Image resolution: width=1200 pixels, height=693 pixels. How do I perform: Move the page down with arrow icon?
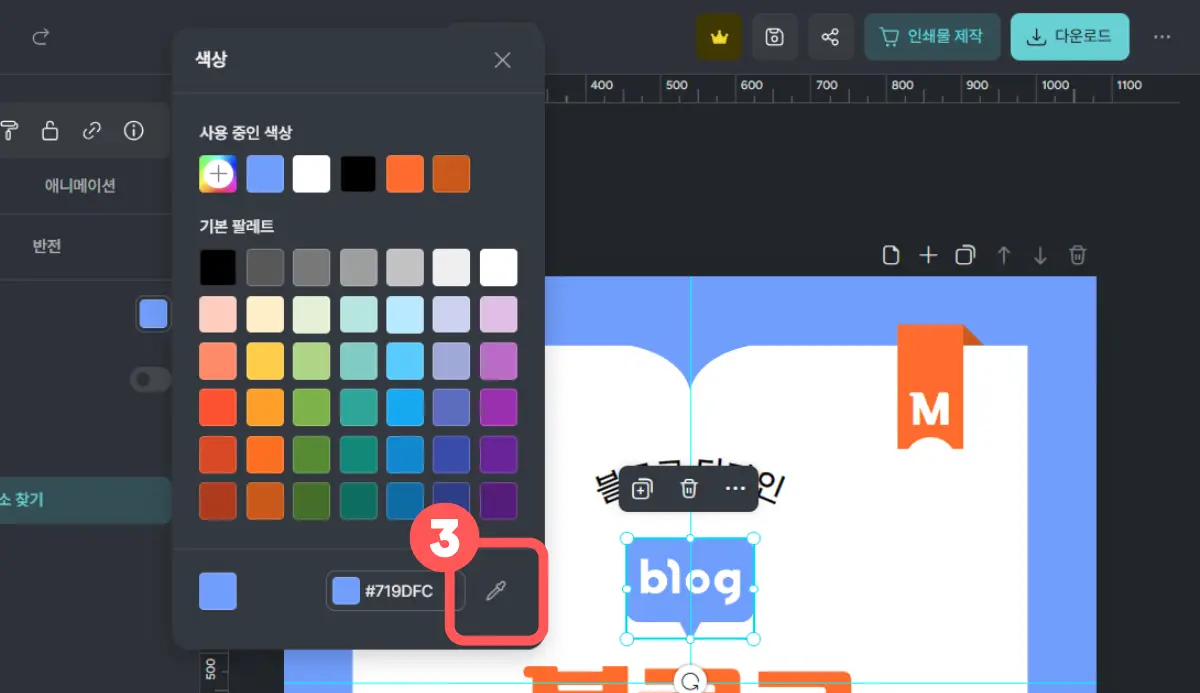pos(1040,255)
